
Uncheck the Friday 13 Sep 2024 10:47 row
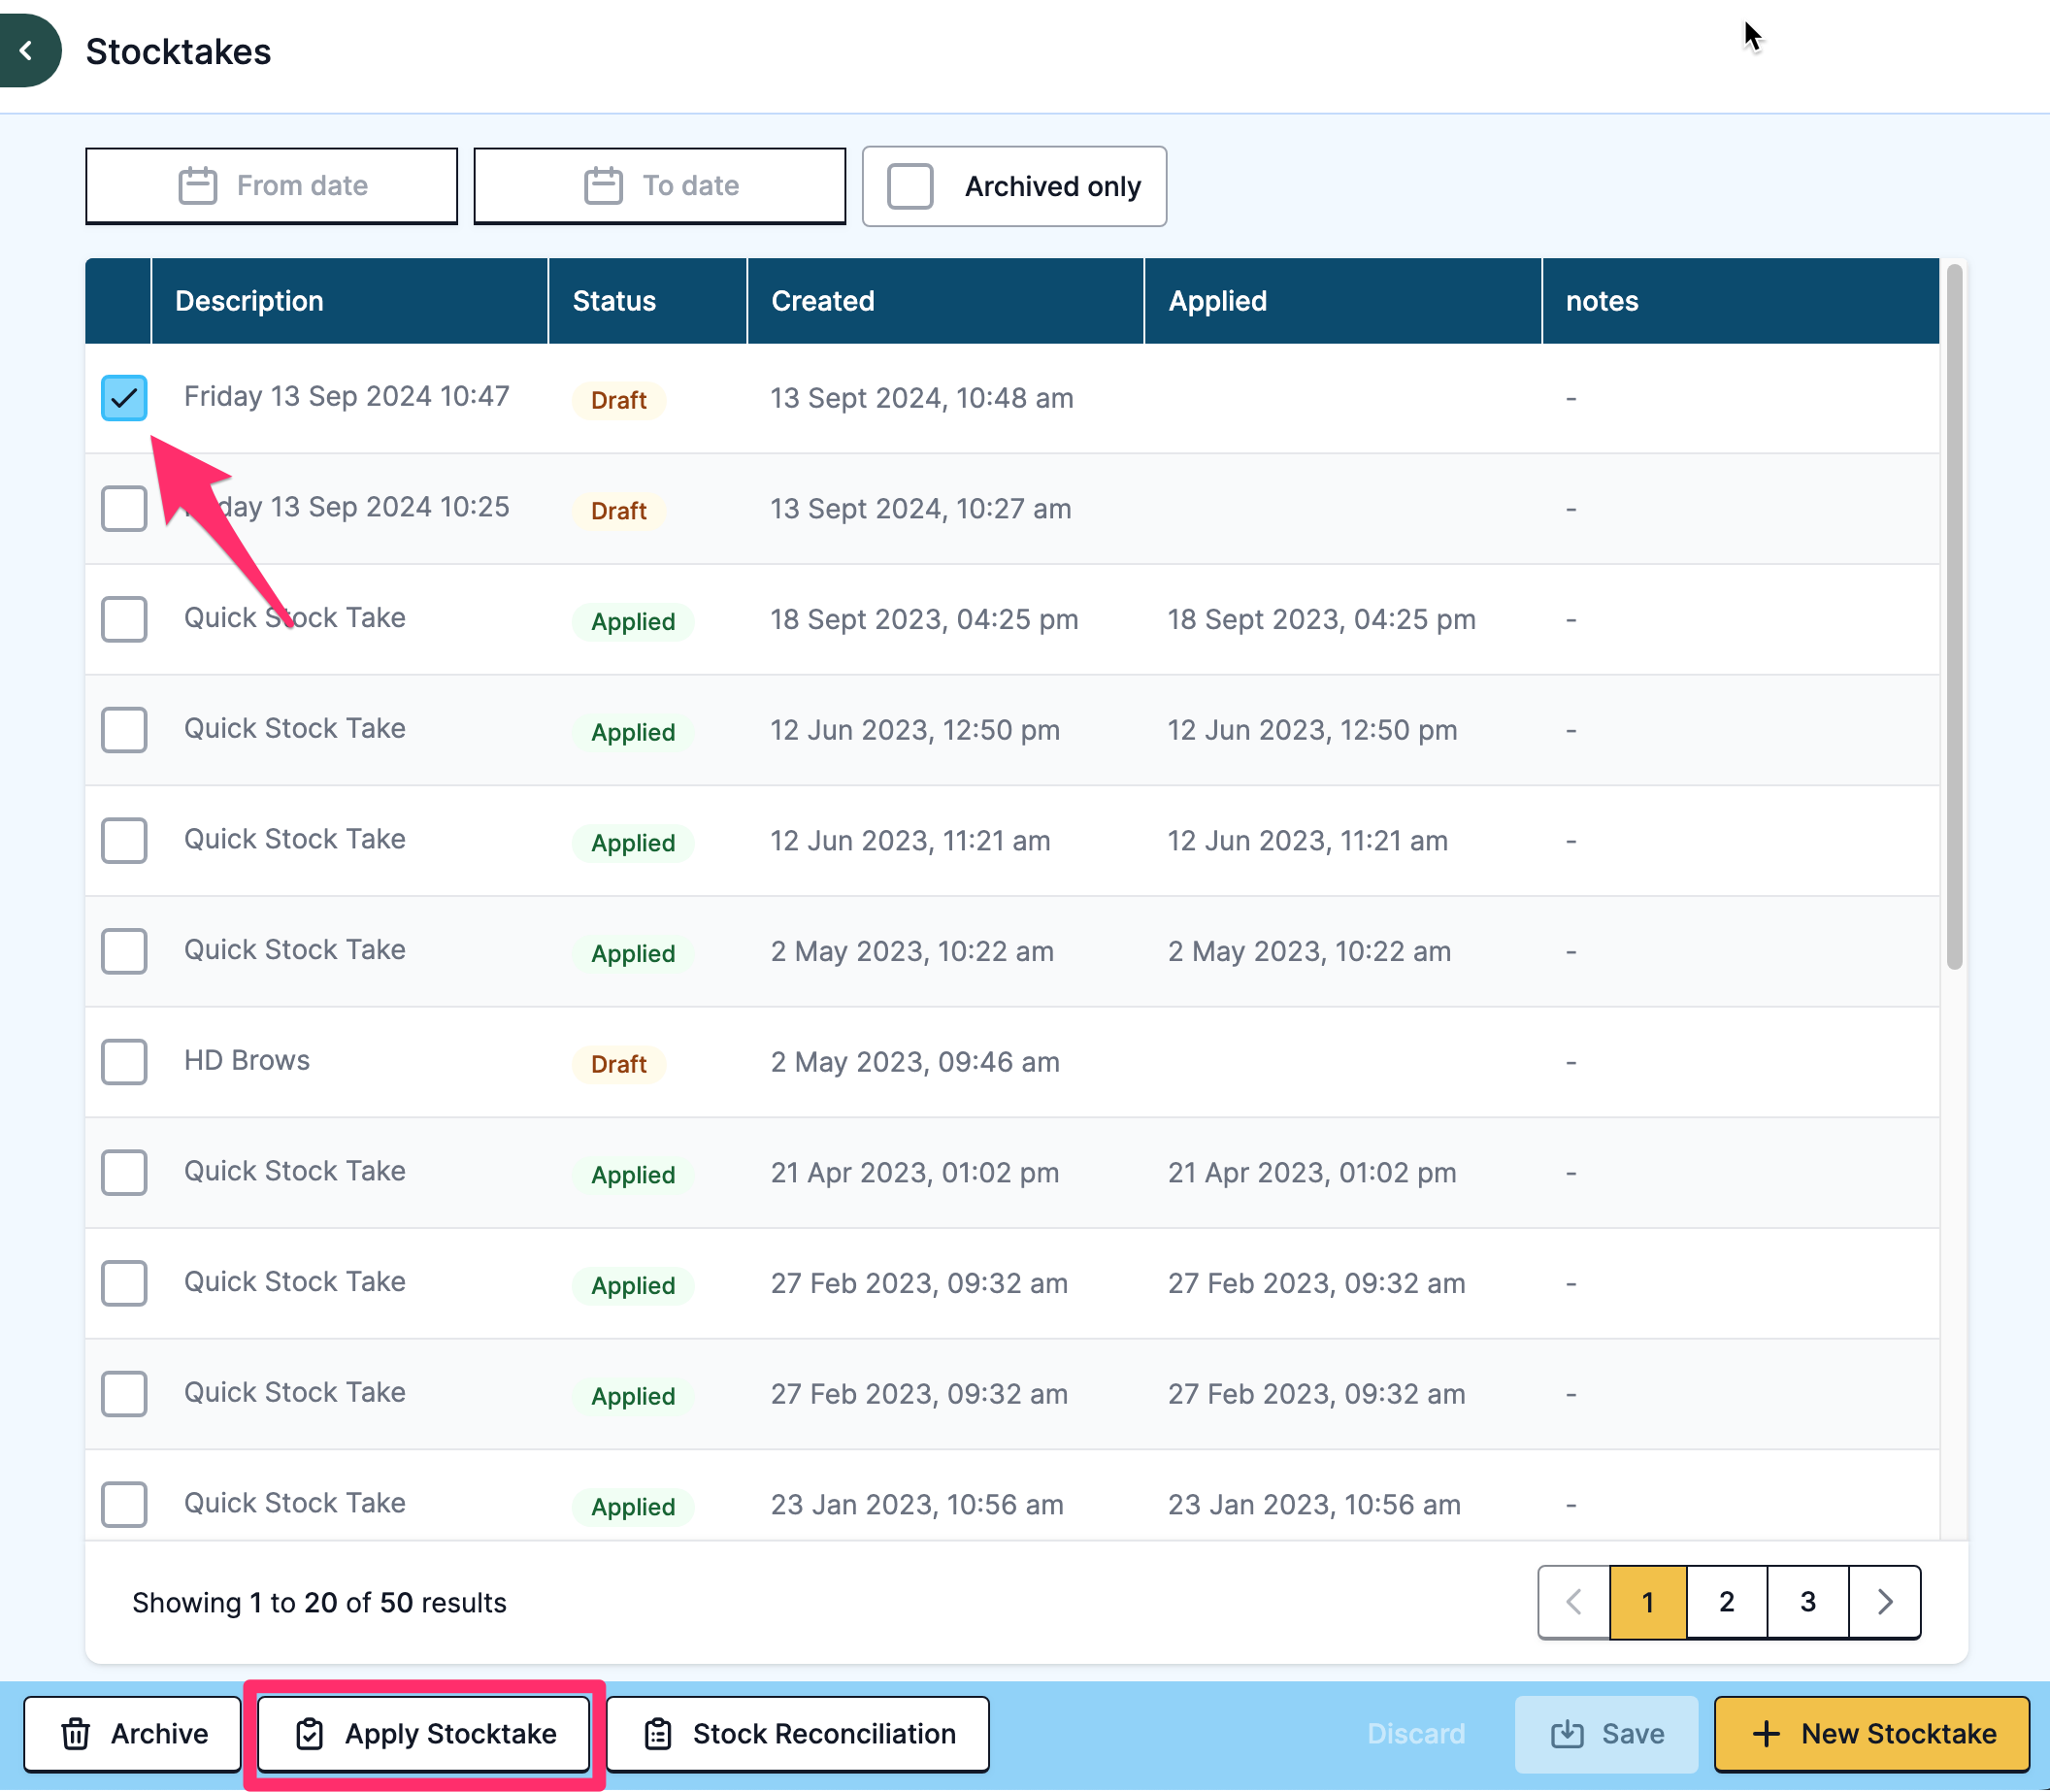tap(124, 398)
